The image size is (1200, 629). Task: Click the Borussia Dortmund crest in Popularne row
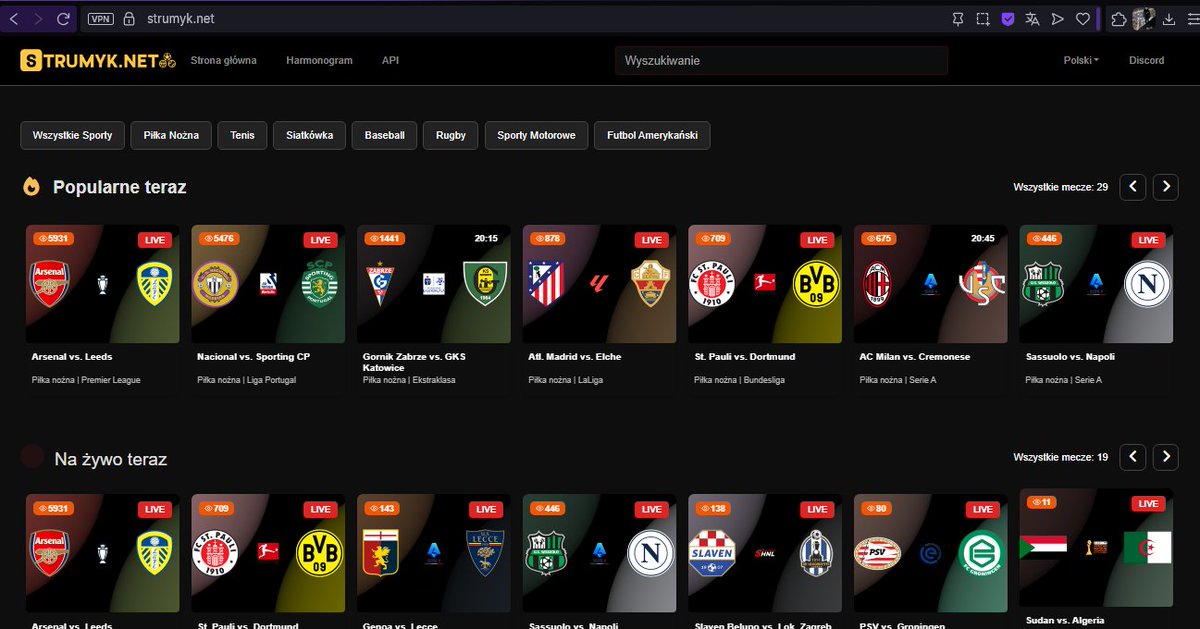[817, 285]
